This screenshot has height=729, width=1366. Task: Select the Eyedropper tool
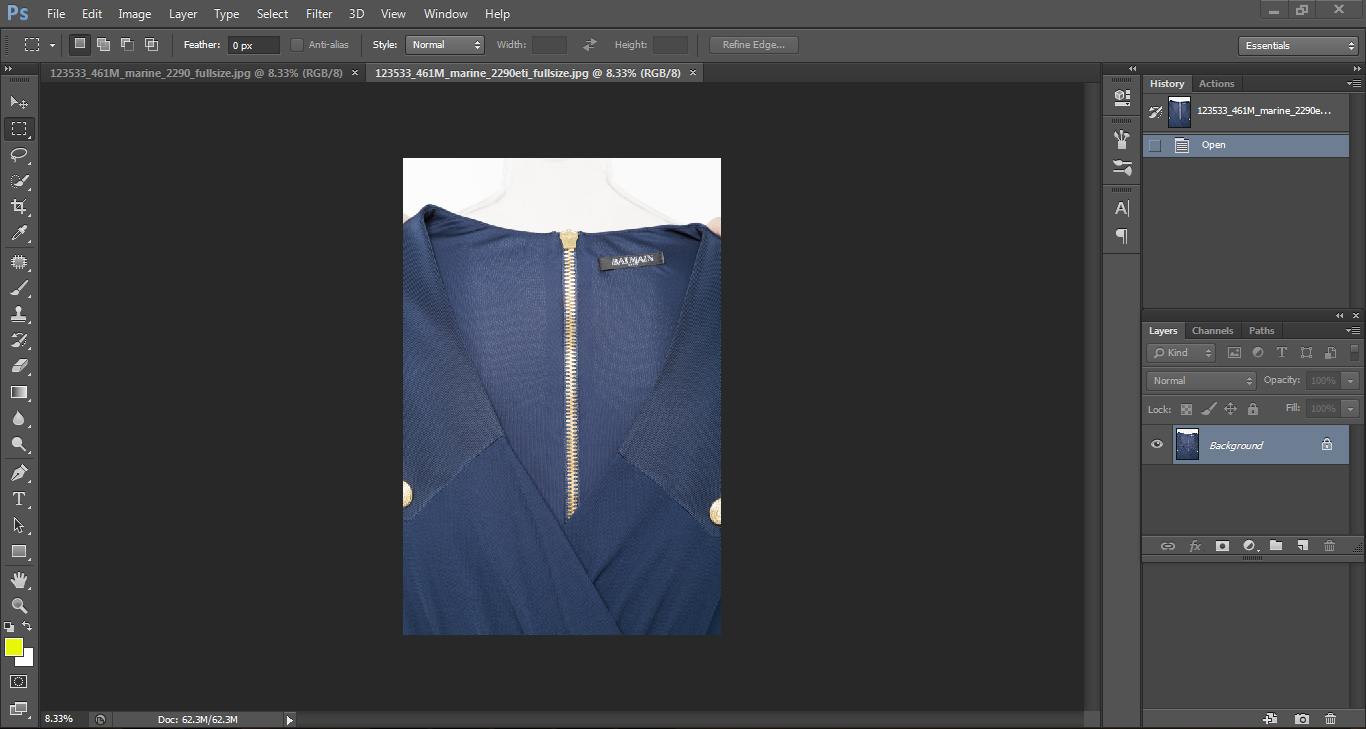coord(19,234)
